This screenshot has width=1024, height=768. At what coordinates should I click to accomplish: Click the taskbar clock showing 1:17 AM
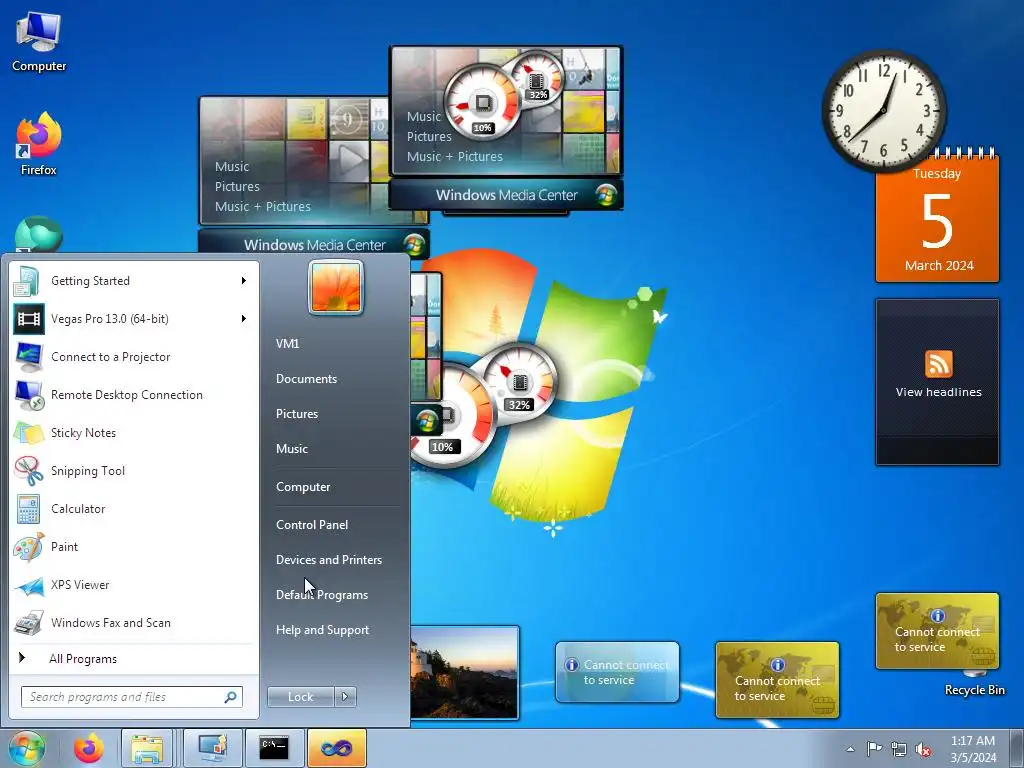[x=973, y=749]
